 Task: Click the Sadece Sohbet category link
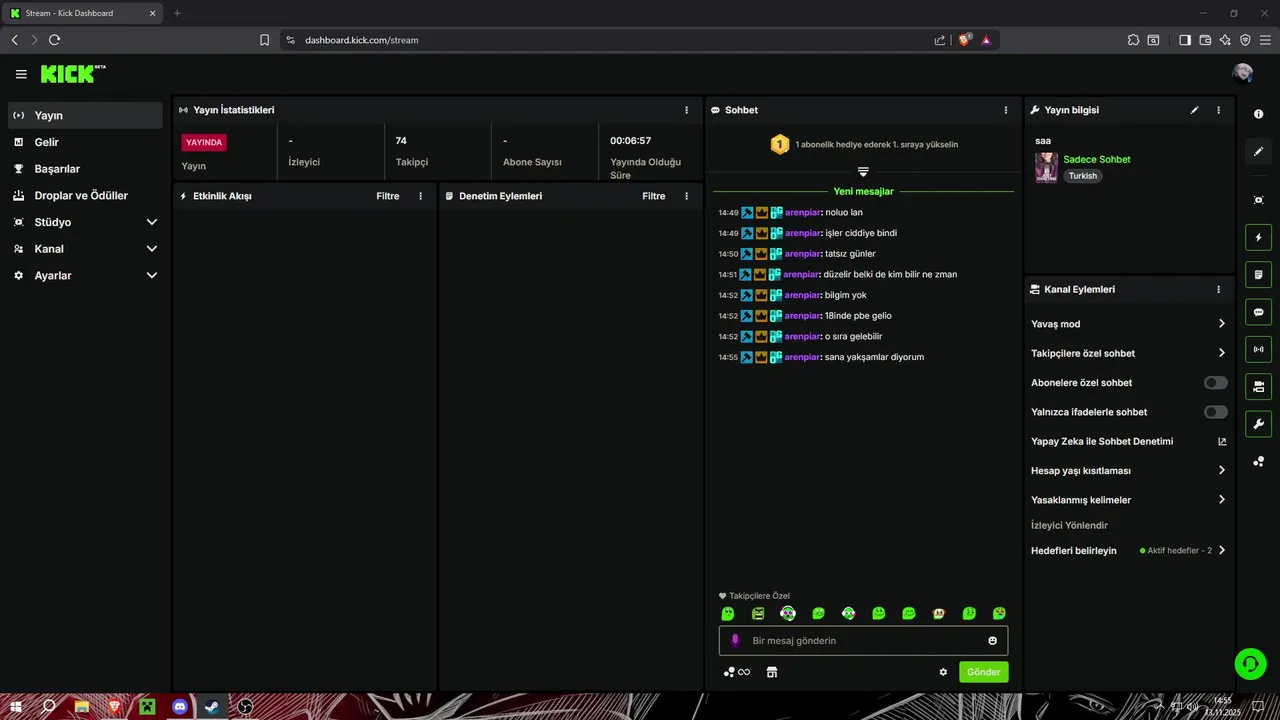1097,159
